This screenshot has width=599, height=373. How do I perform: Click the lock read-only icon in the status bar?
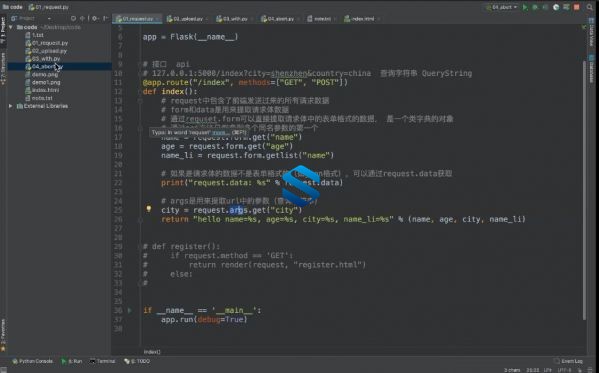coord(580,370)
